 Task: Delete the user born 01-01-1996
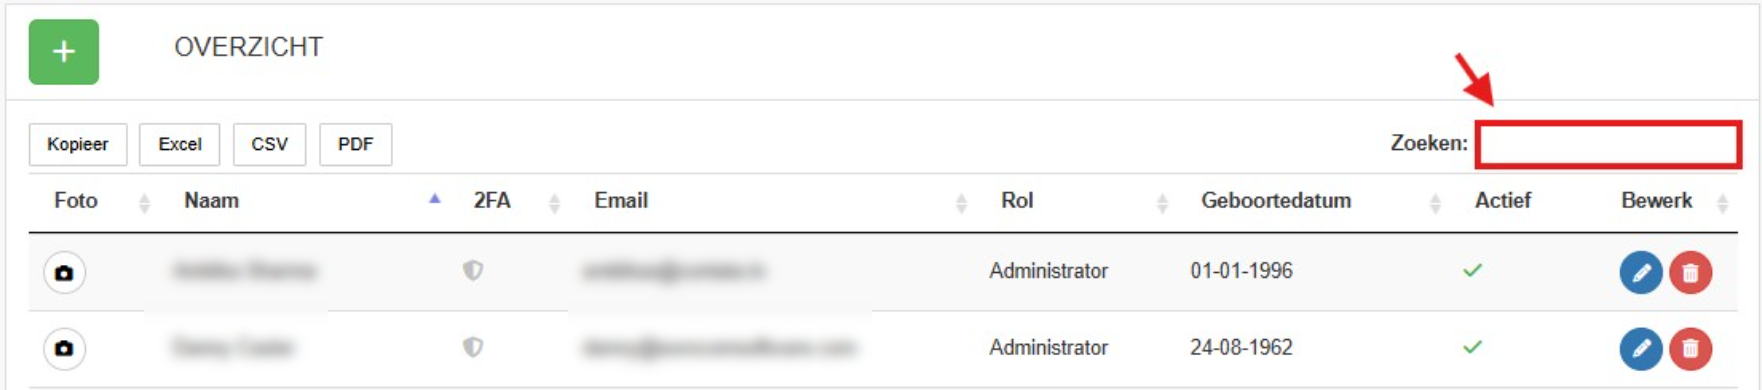click(1690, 272)
